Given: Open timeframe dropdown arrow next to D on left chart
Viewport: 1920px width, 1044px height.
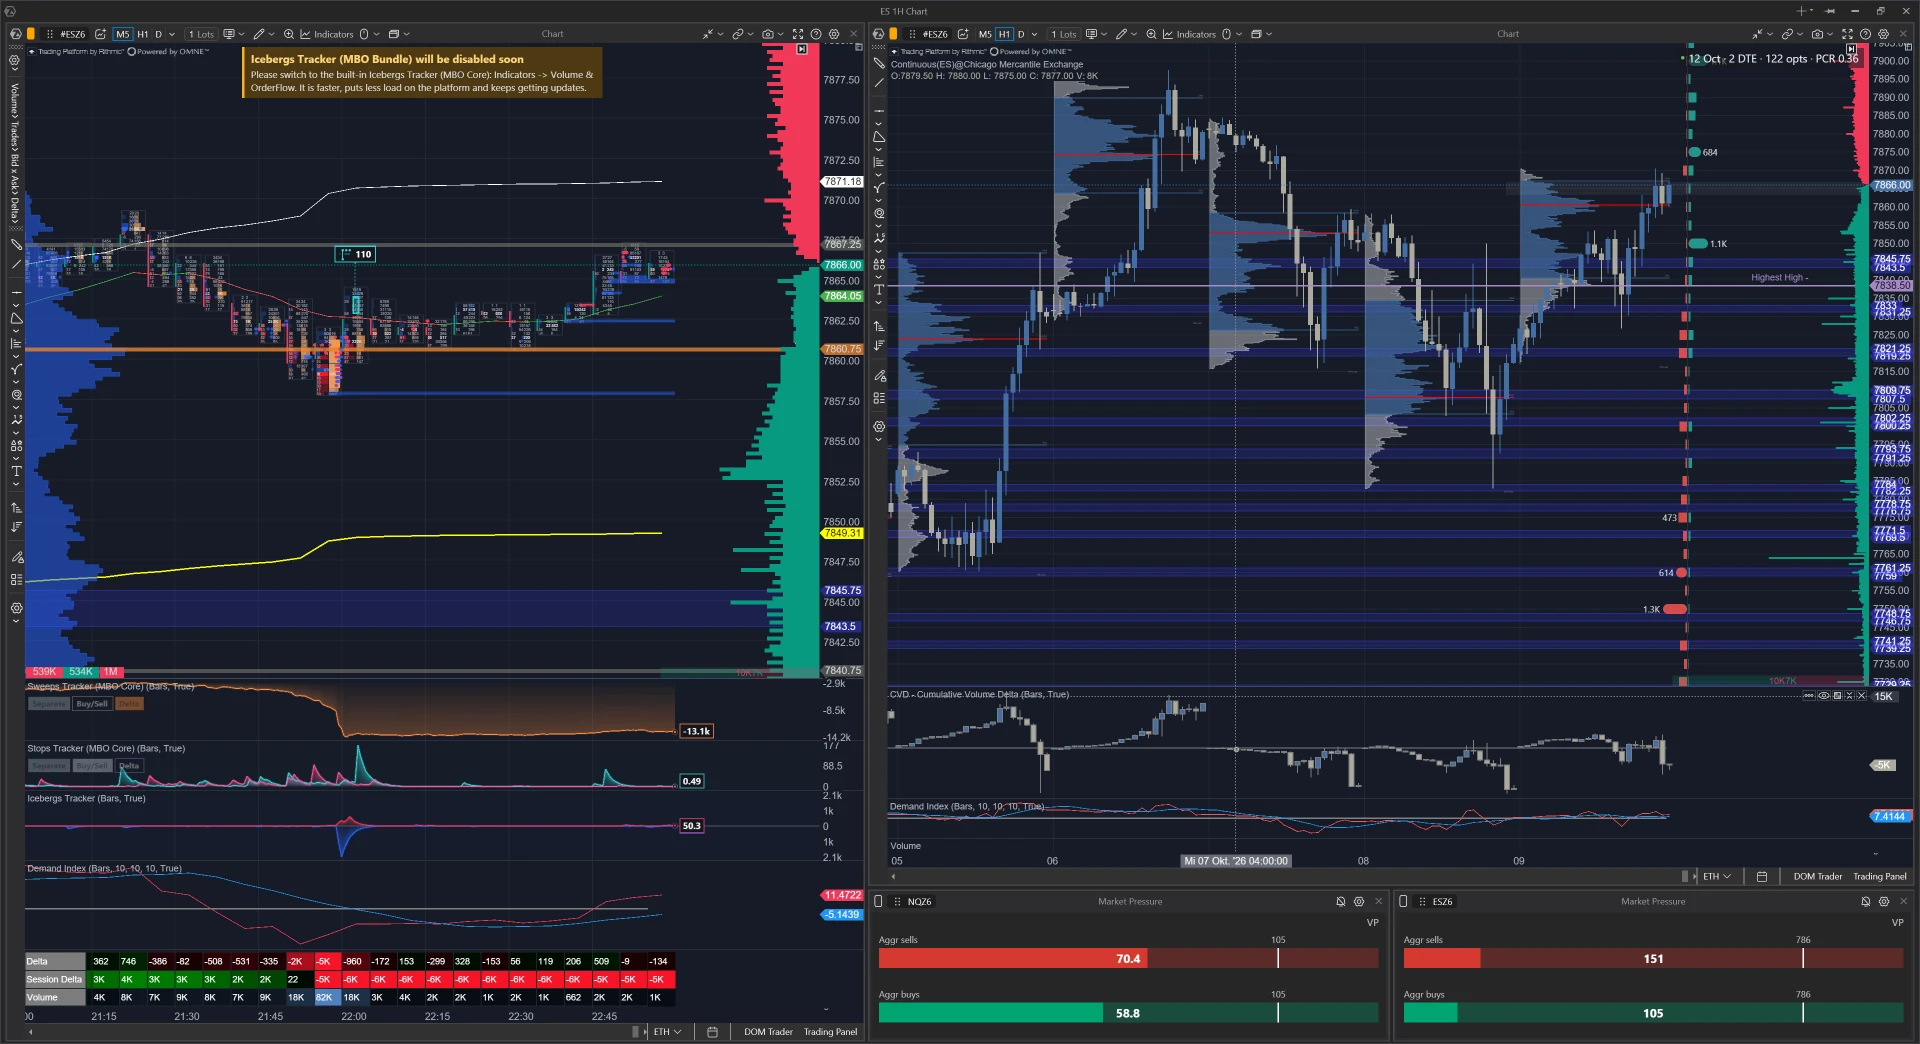Looking at the screenshot, I should pos(172,34).
